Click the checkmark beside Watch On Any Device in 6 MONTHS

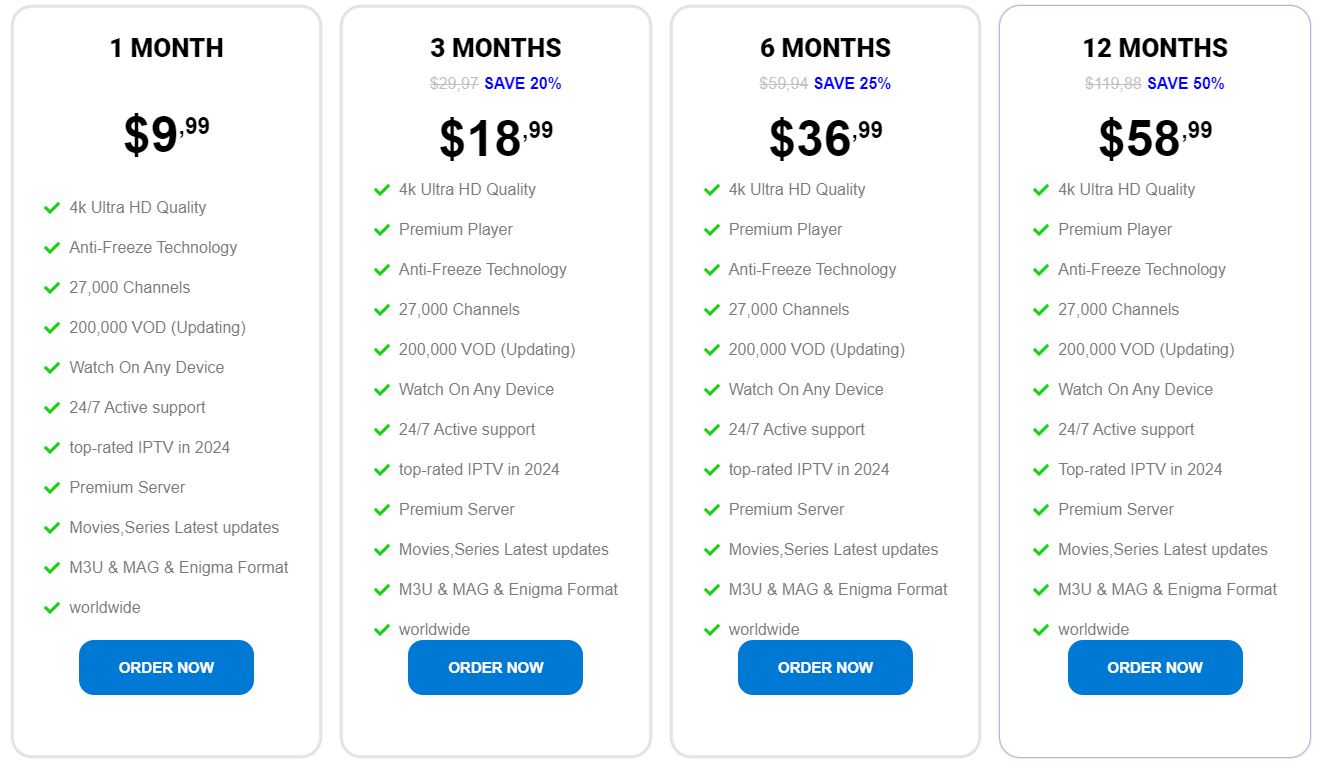[x=711, y=389]
